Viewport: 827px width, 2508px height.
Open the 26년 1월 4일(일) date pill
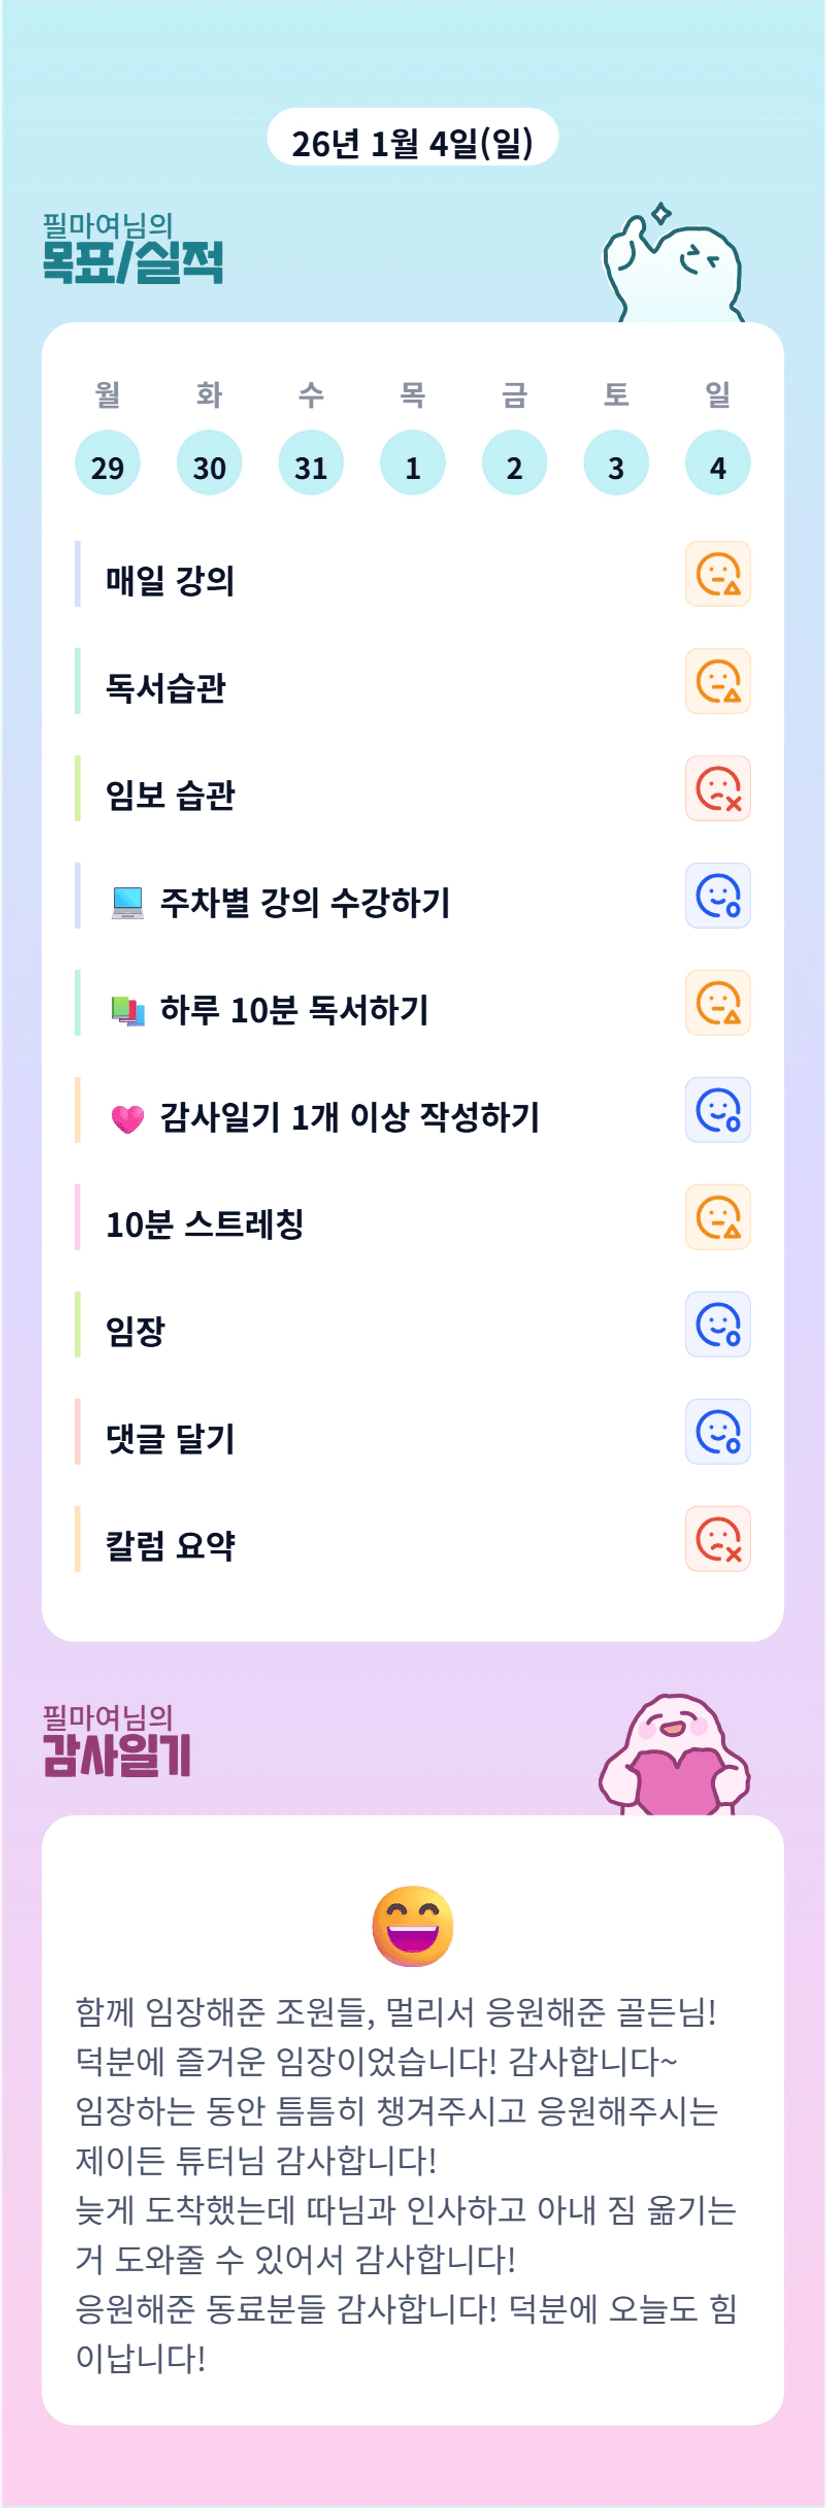click(412, 140)
